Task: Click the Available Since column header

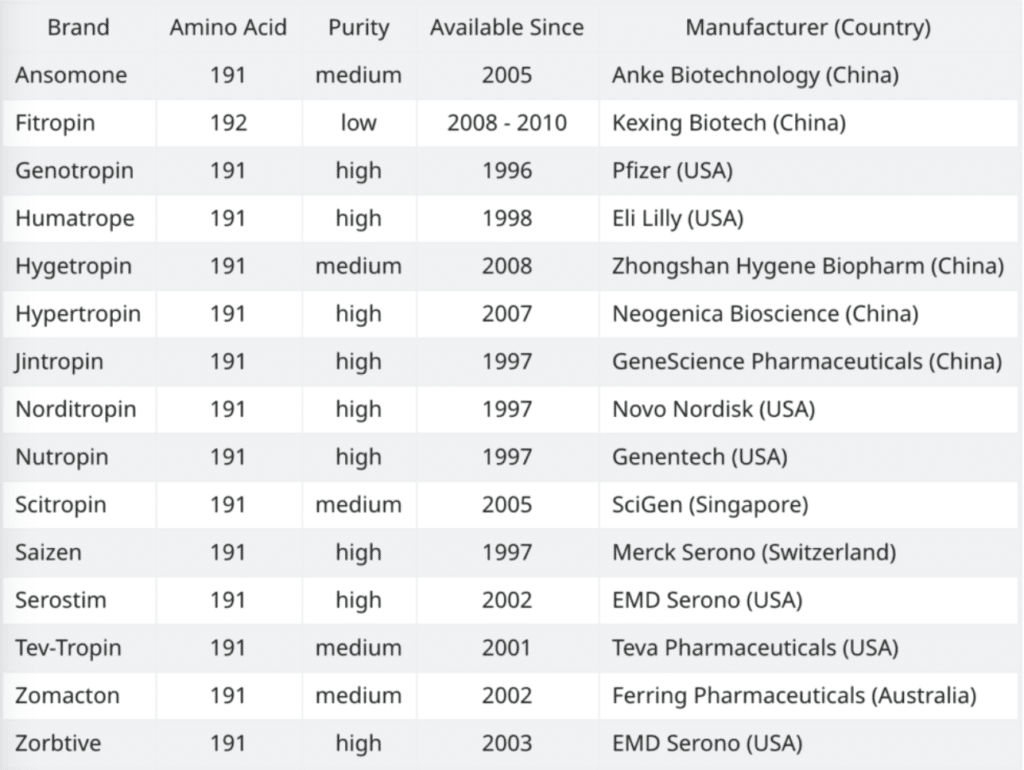Action: pos(507,27)
